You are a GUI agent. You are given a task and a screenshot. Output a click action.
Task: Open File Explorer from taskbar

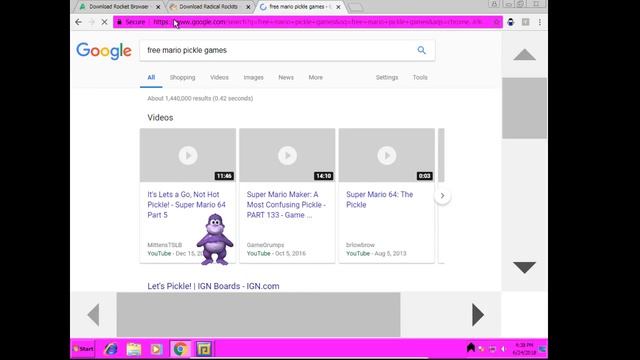tap(133, 349)
